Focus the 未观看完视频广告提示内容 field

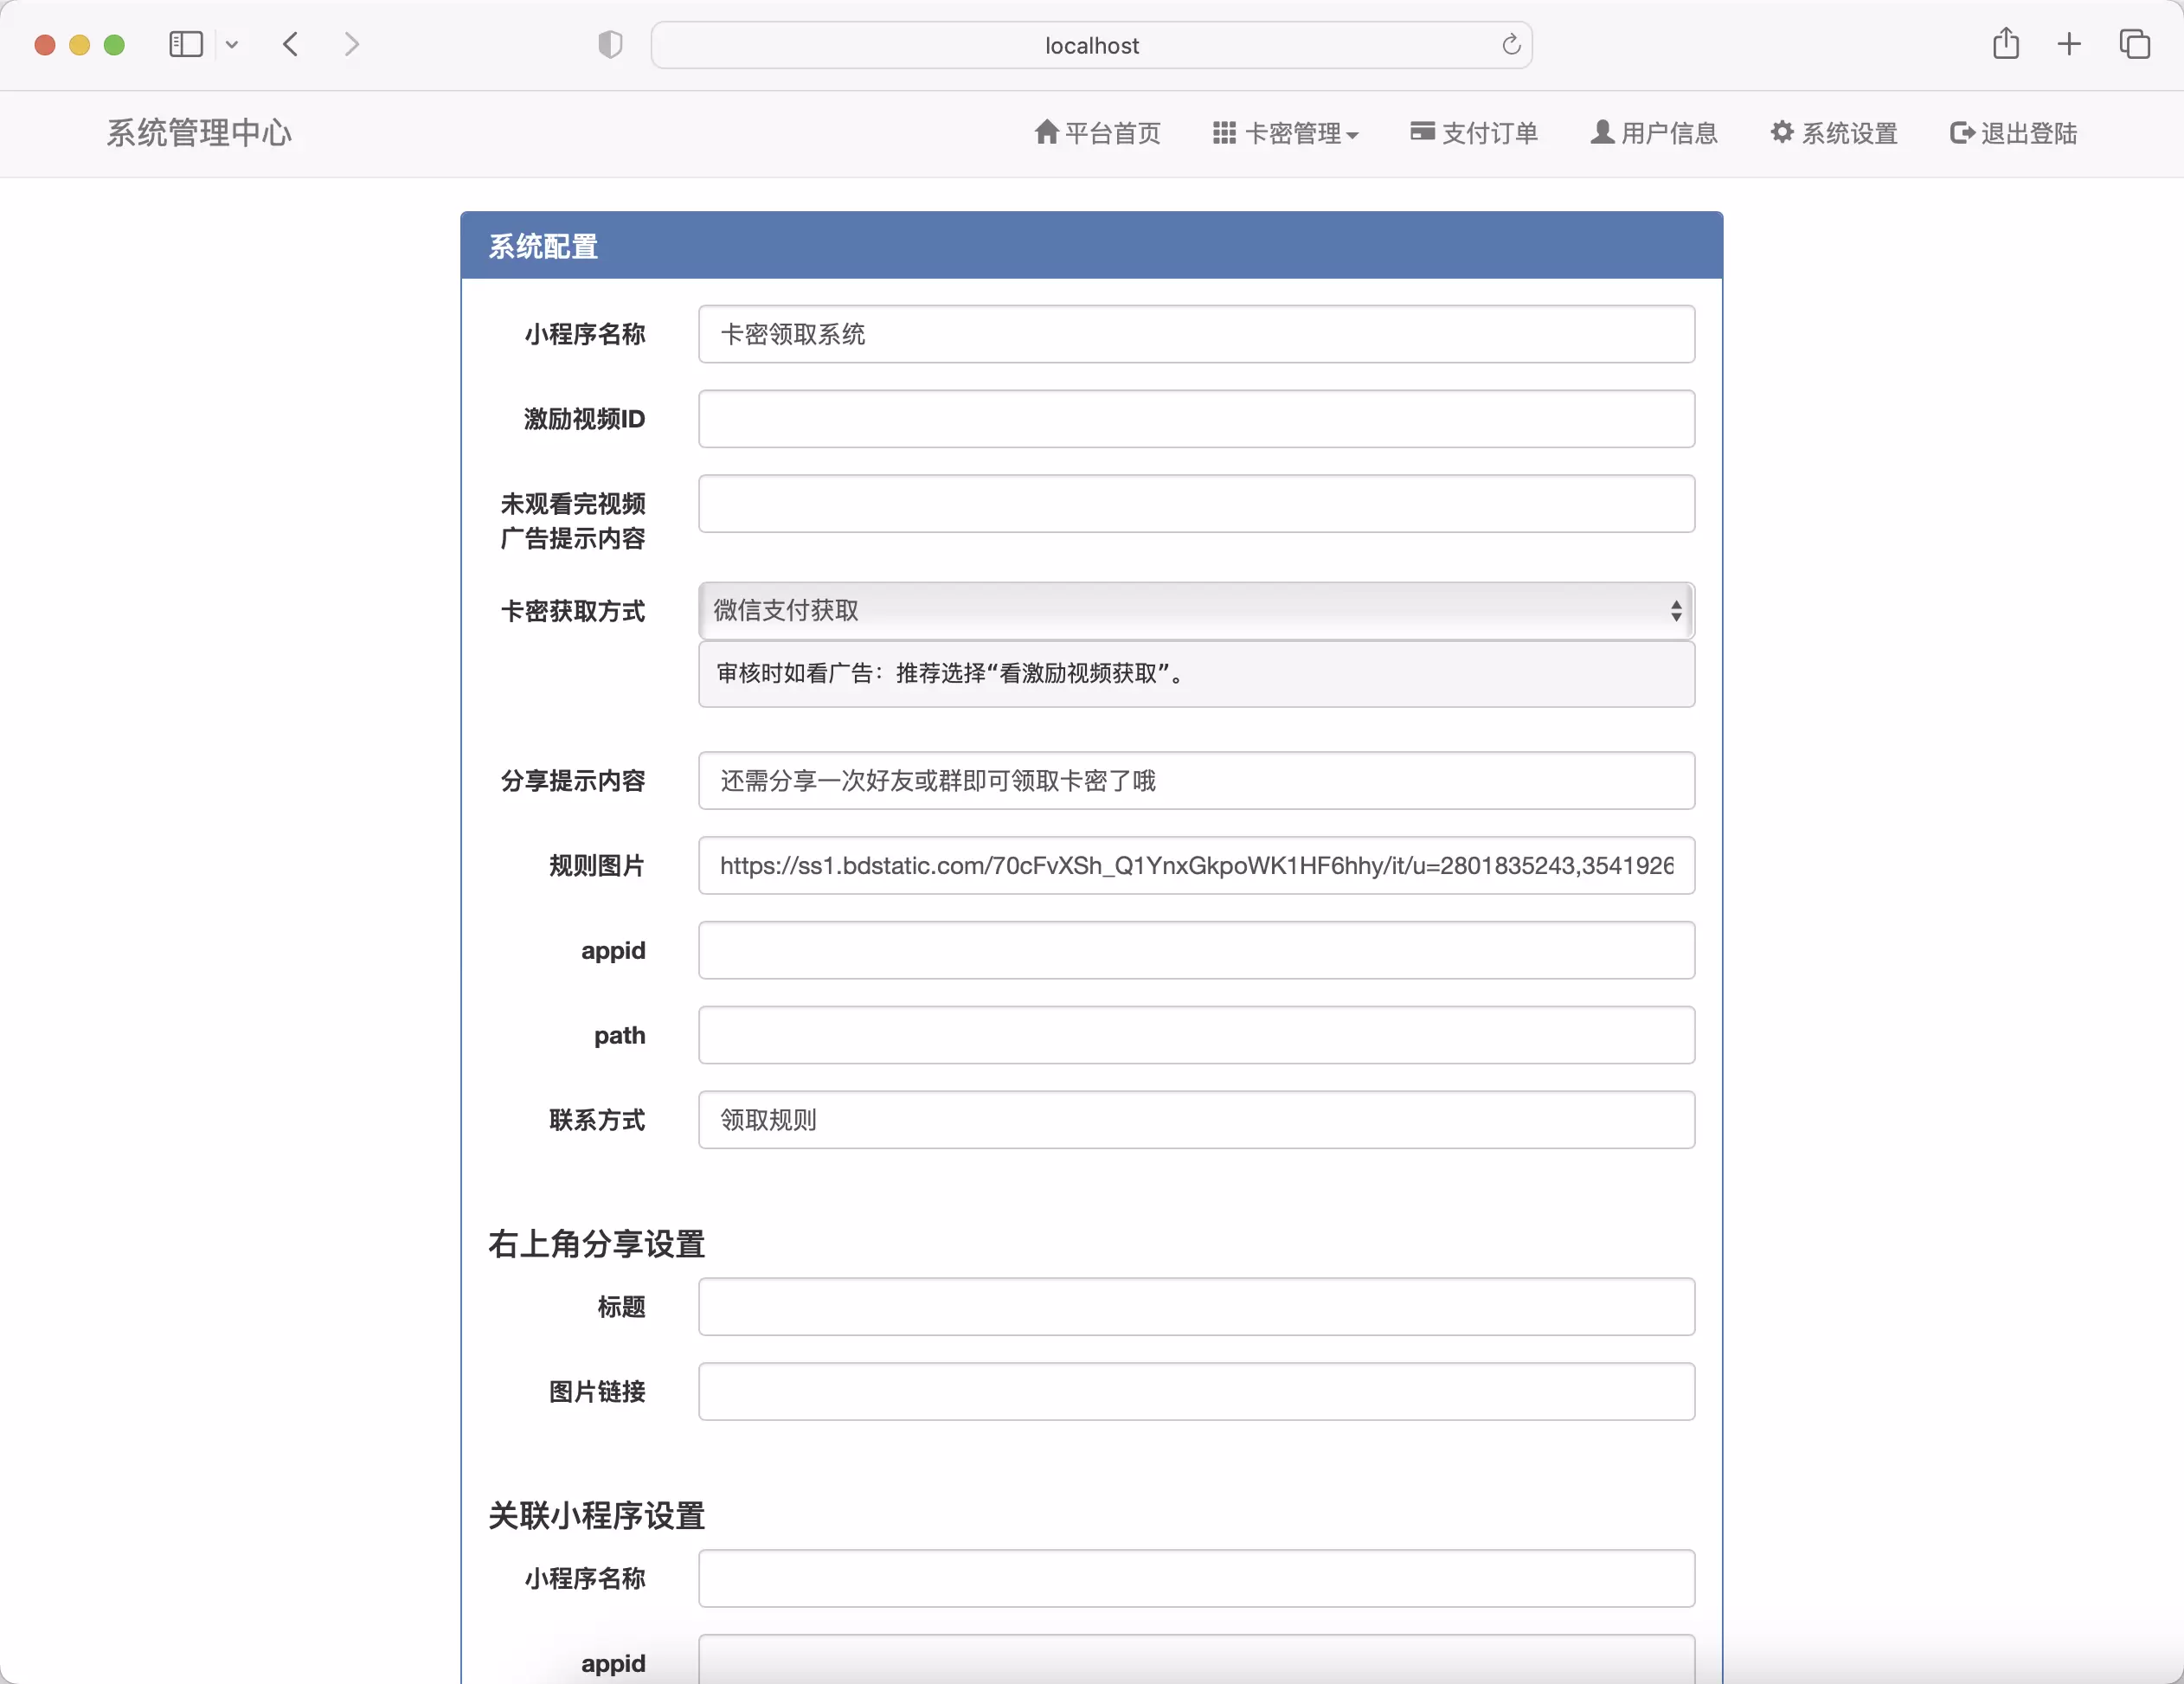(x=1196, y=504)
